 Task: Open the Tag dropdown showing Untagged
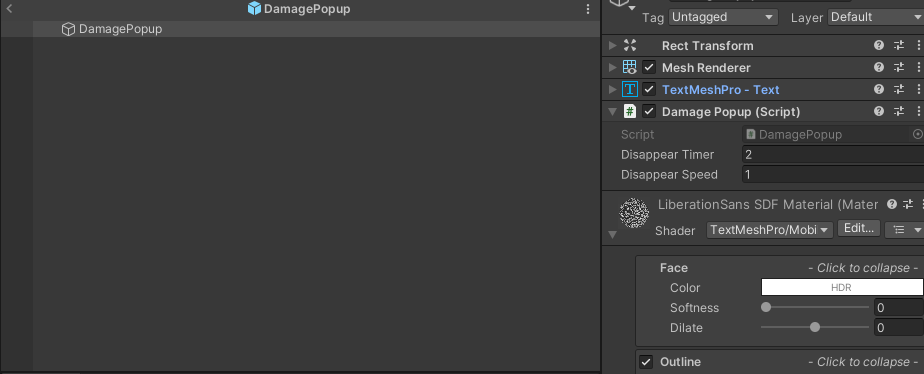(723, 17)
